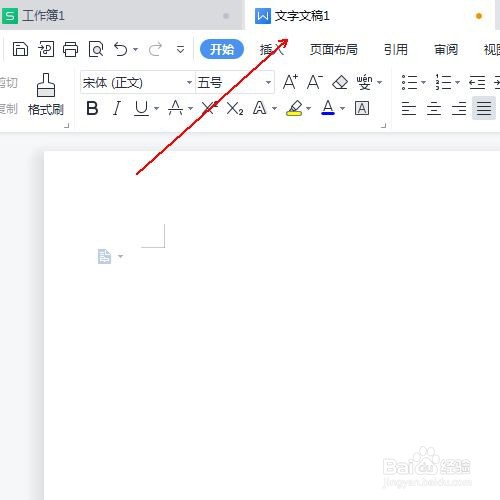
Task: Click the character border A icon
Action: click(x=362, y=108)
